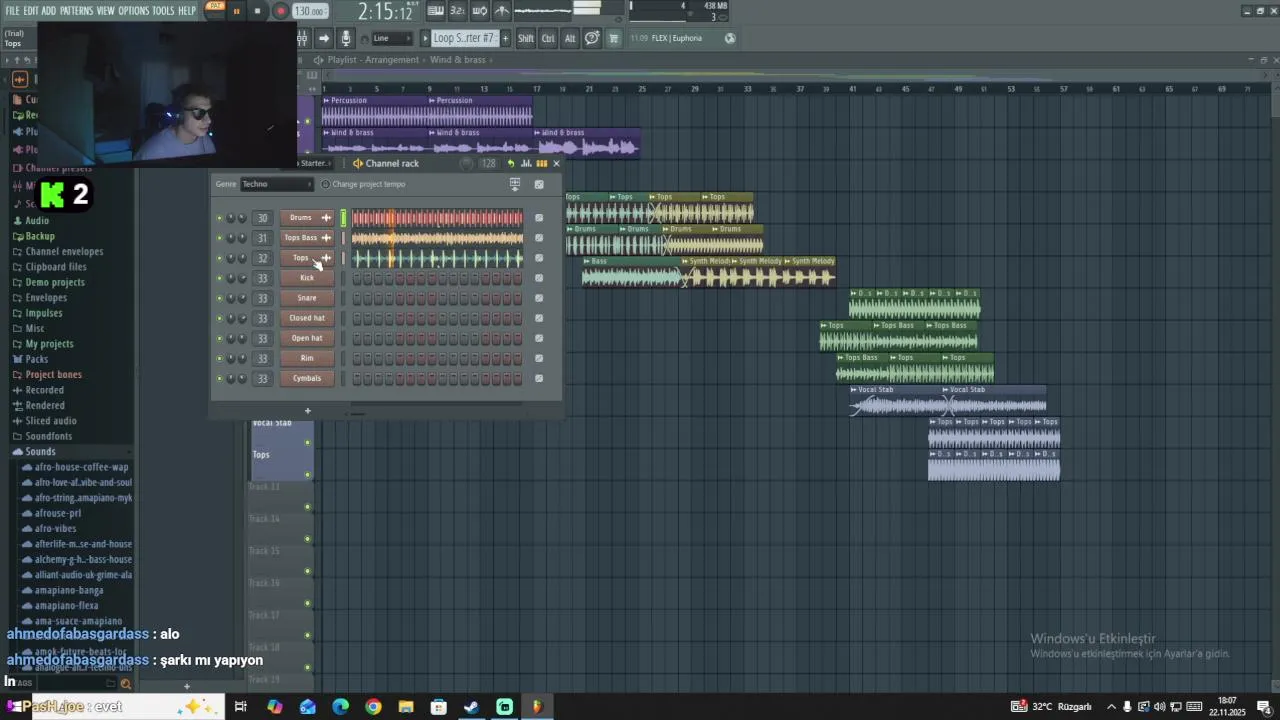Open the shopping cart content library icon
Screen dimensions: 1280x720
[614, 38]
